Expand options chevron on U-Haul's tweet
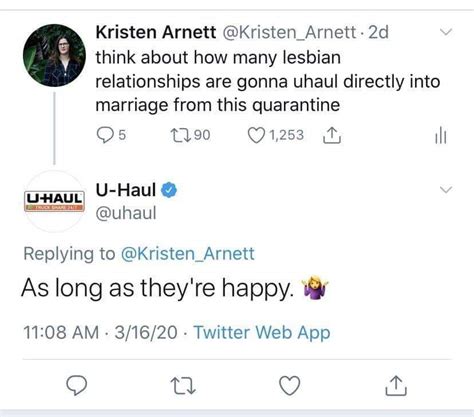 446,190
